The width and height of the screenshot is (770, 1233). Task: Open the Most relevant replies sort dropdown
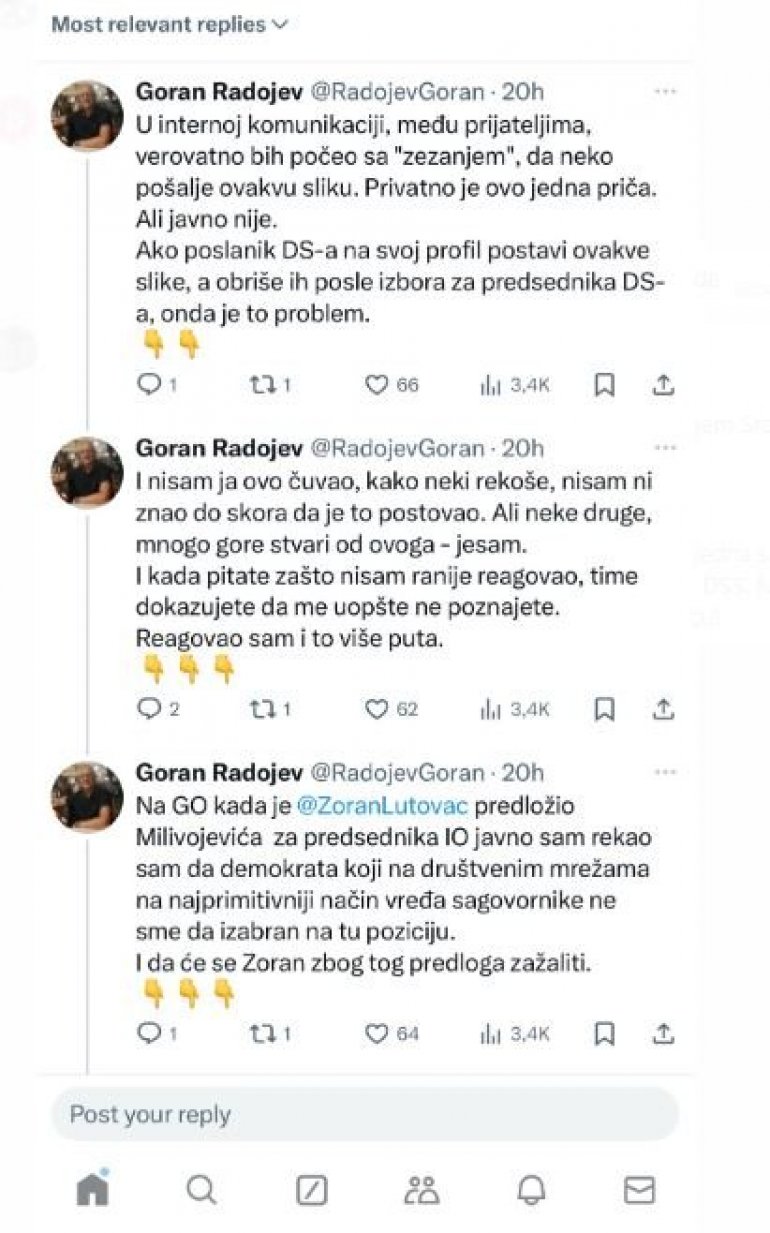[169, 24]
